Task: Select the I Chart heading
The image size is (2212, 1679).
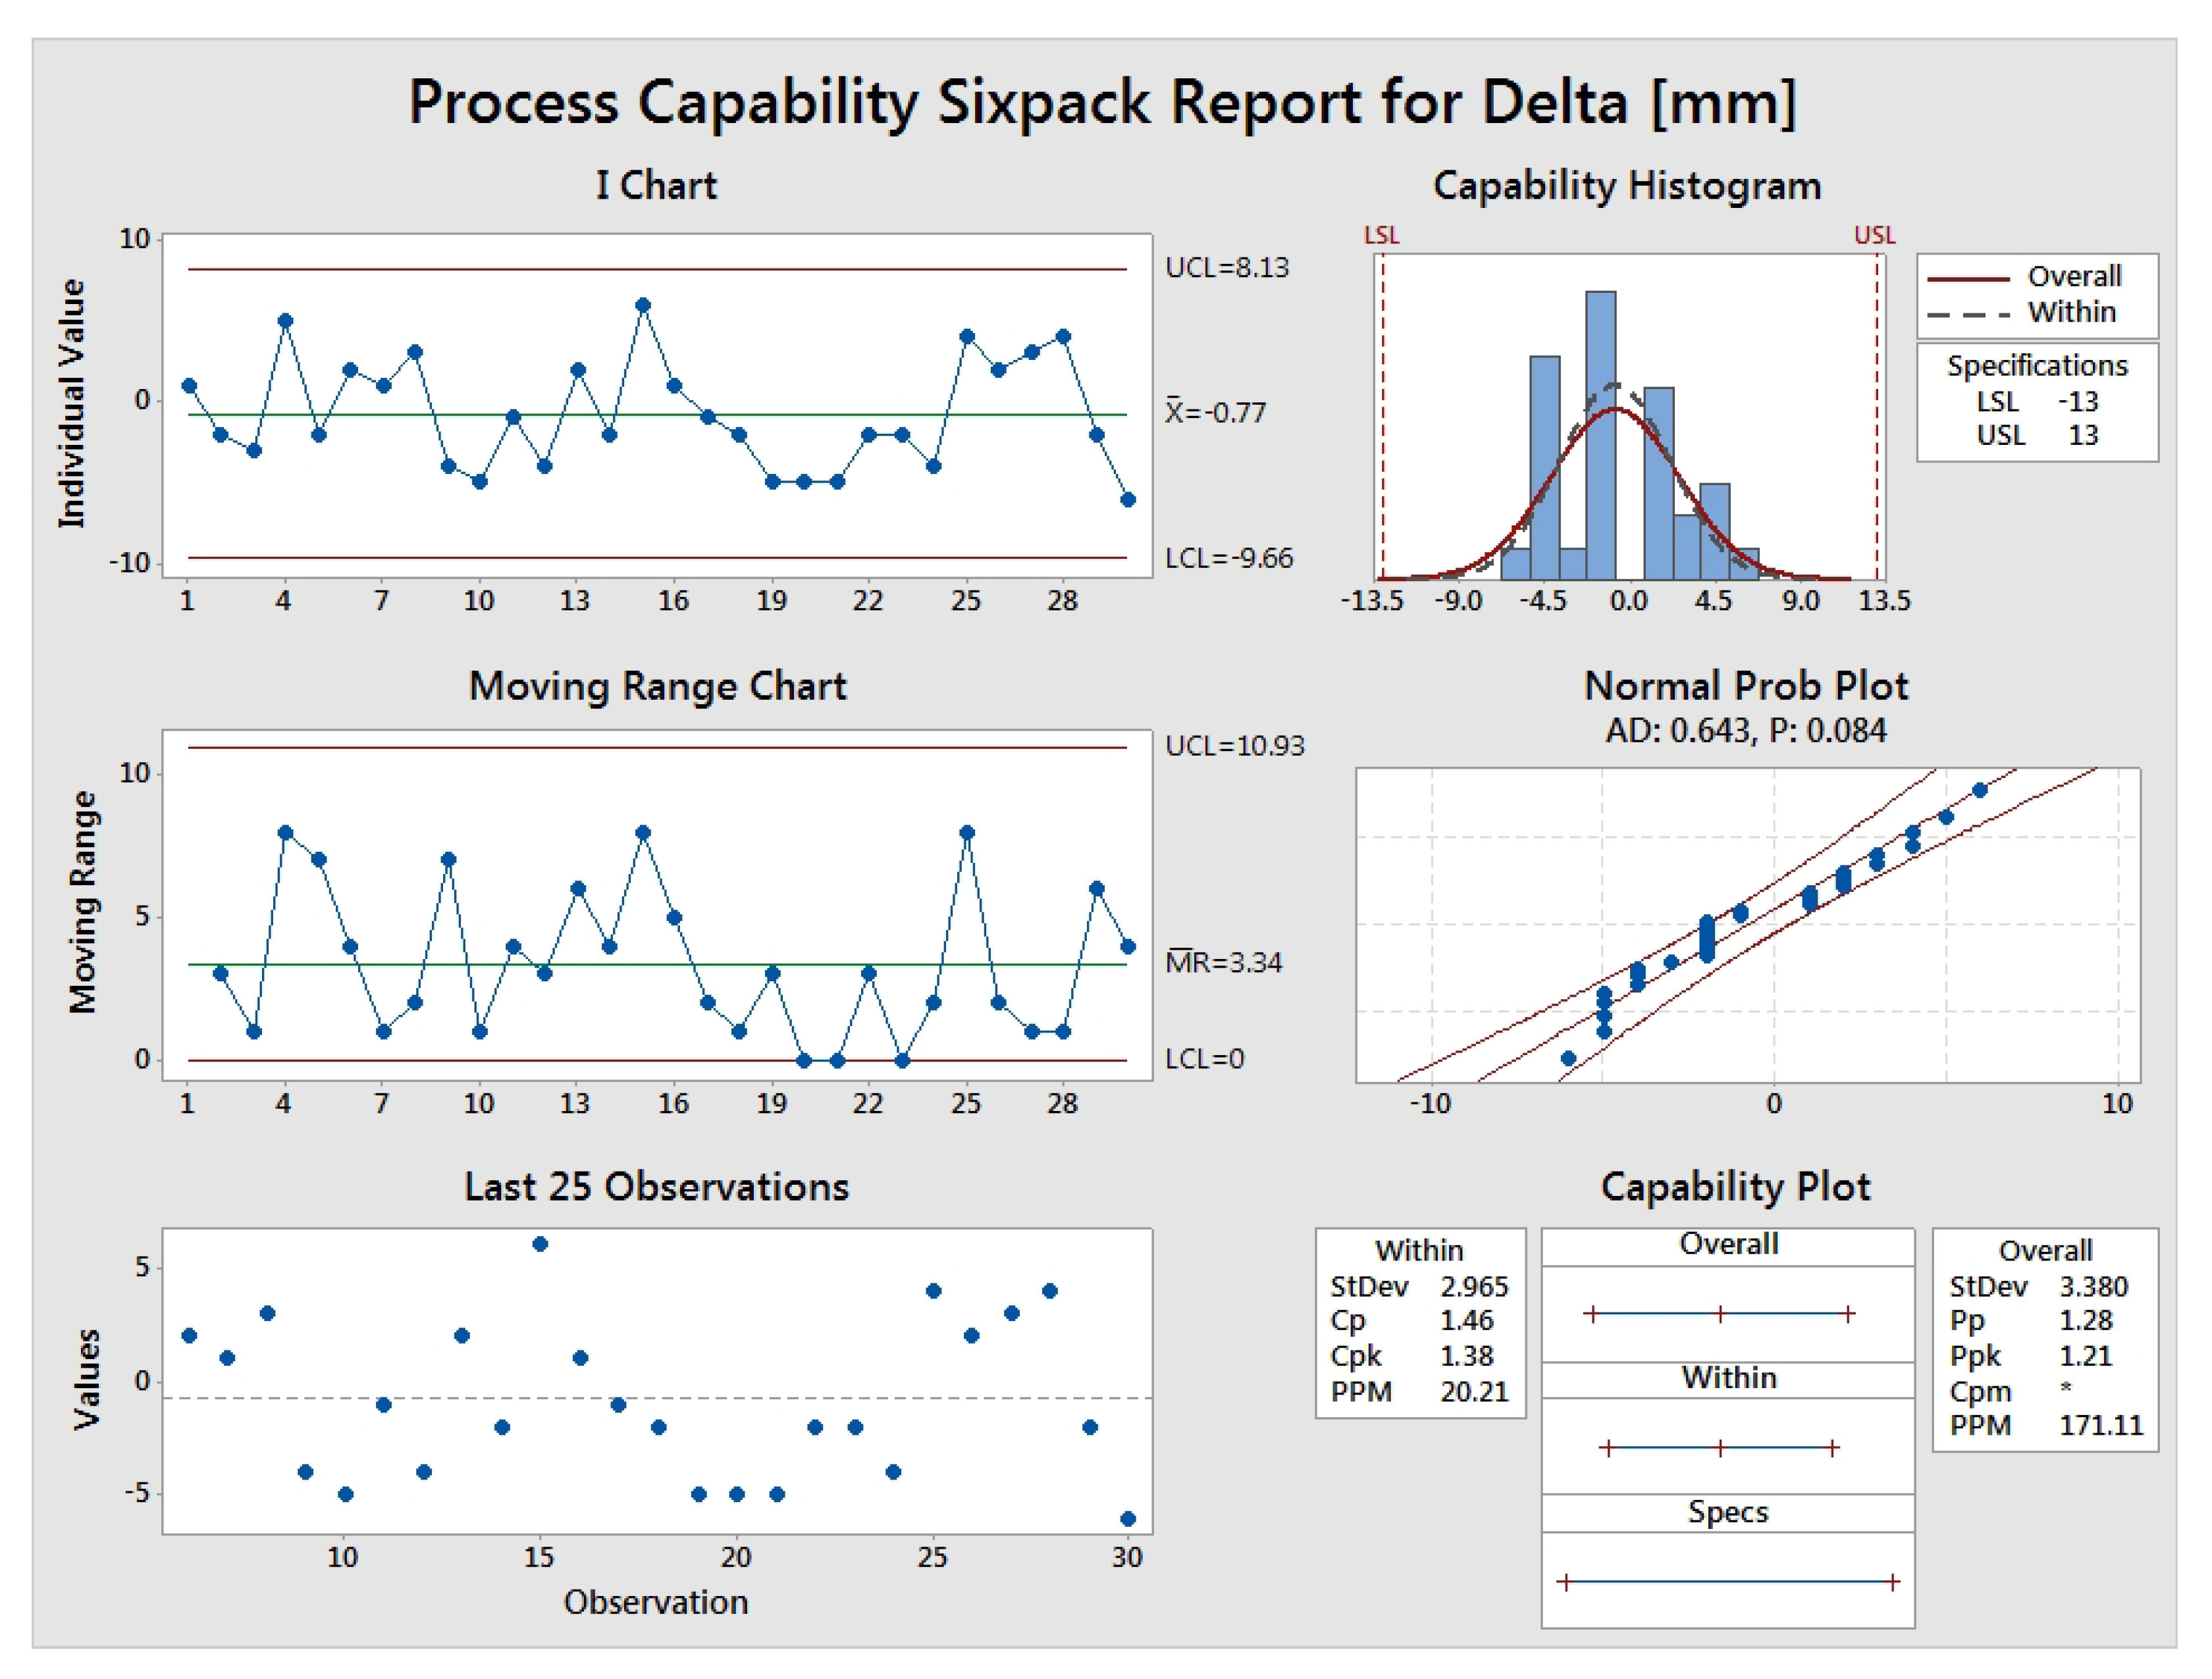Action: [x=656, y=186]
